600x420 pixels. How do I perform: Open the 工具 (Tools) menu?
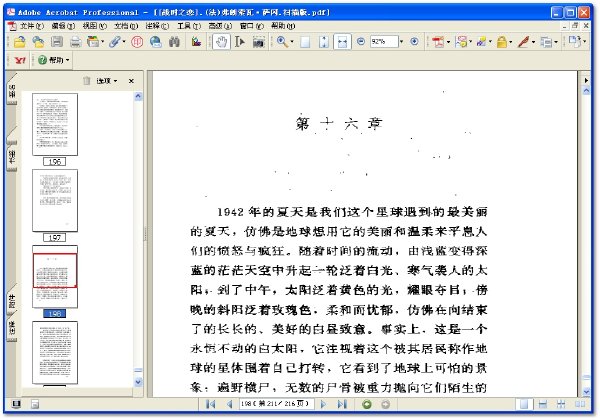189,26
